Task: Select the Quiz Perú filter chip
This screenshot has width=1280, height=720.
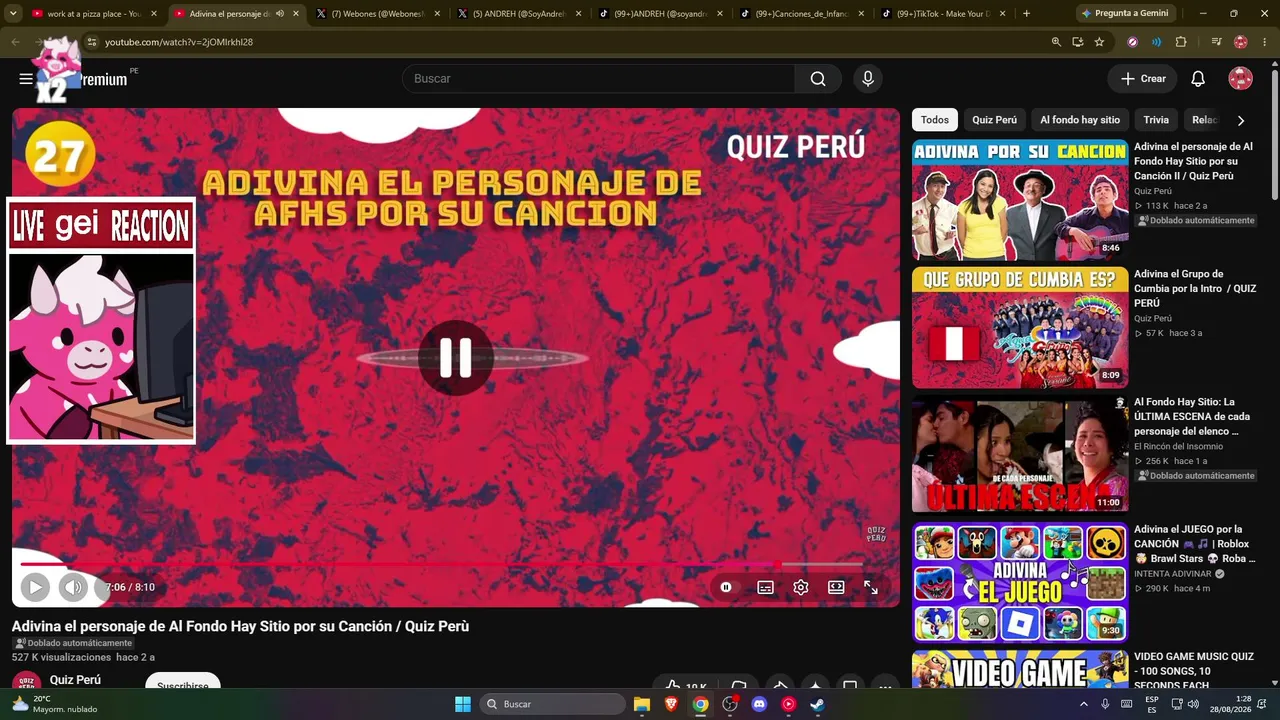Action: point(994,120)
